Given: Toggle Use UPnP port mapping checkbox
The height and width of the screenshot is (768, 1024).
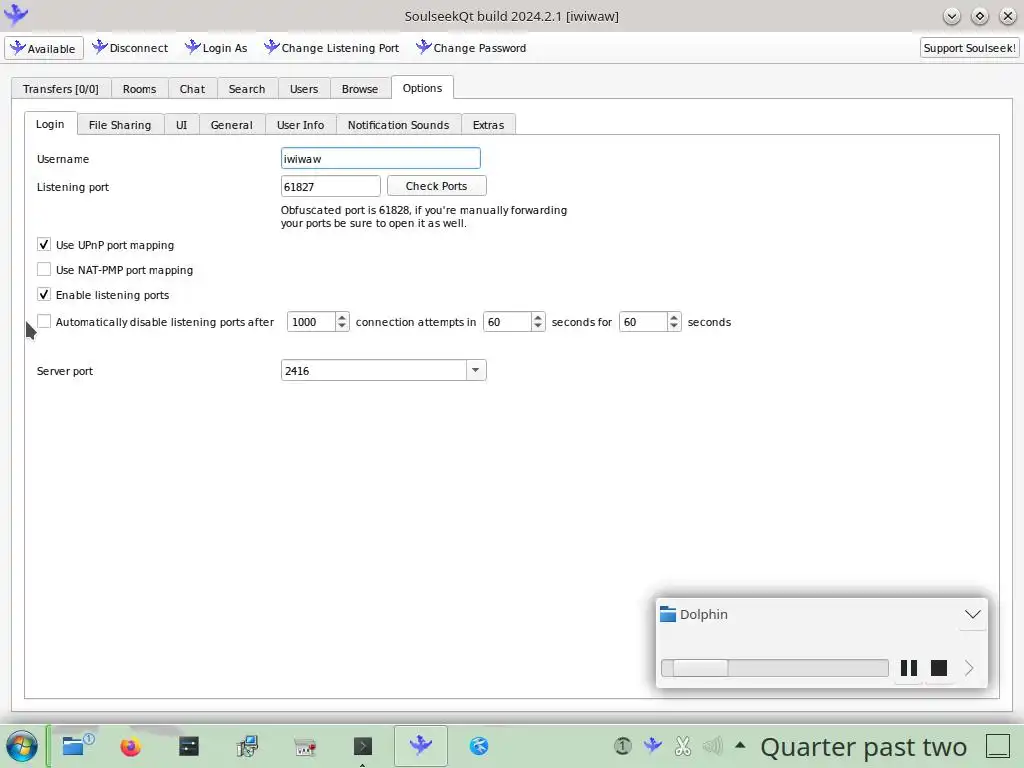Looking at the screenshot, I should (44, 244).
